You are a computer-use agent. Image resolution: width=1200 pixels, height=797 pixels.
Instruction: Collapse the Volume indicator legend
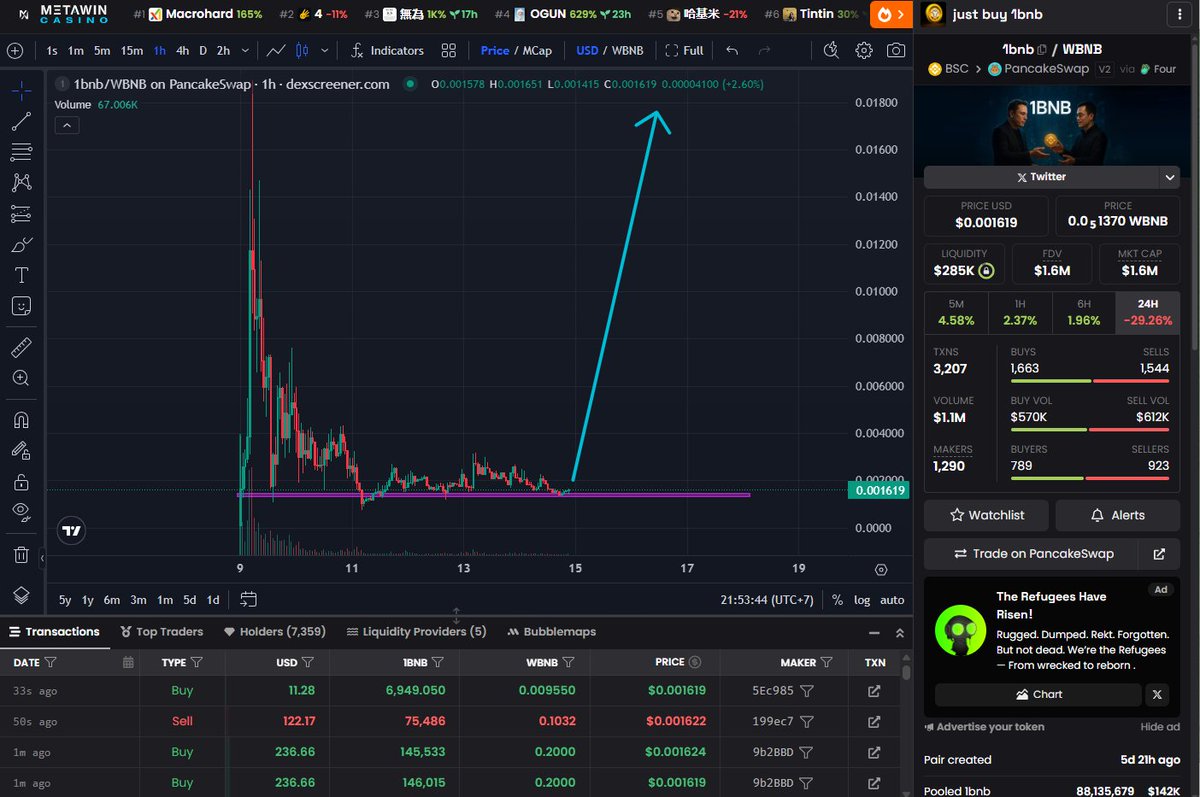[67, 125]
